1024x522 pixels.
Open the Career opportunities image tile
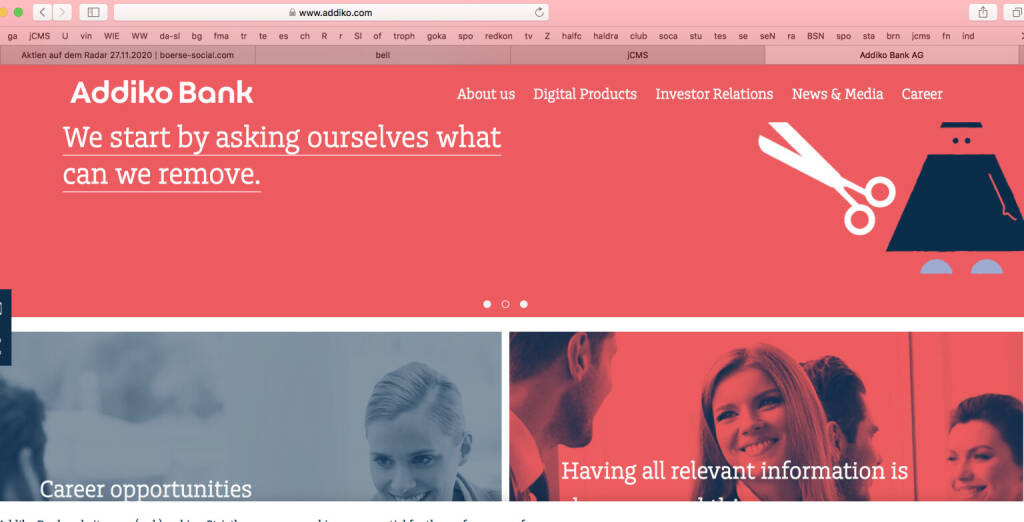tap(251, 416)
